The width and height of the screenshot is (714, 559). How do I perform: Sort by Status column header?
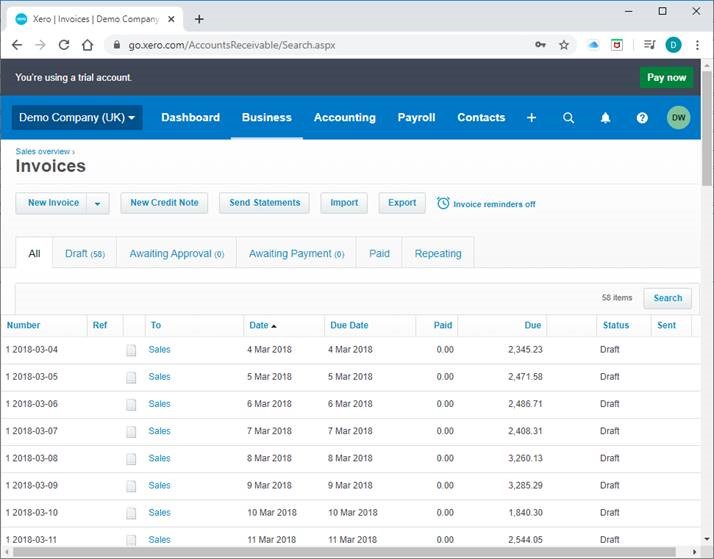coord(616,325)
